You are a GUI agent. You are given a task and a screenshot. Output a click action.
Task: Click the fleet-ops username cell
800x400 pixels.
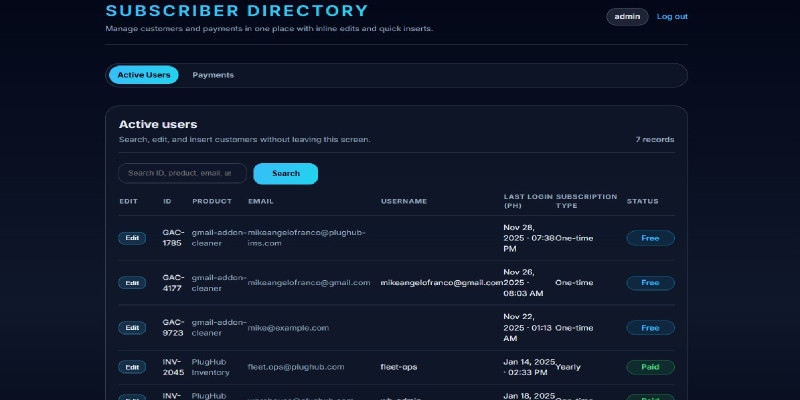pos(398,367)
